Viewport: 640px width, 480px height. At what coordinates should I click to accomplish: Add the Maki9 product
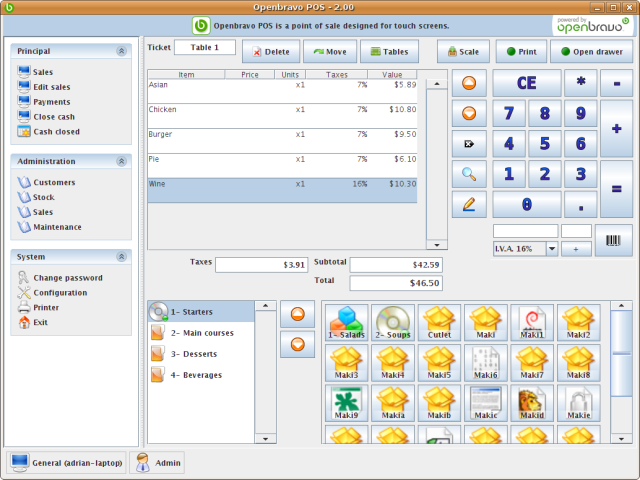click(x=347, y=403)
